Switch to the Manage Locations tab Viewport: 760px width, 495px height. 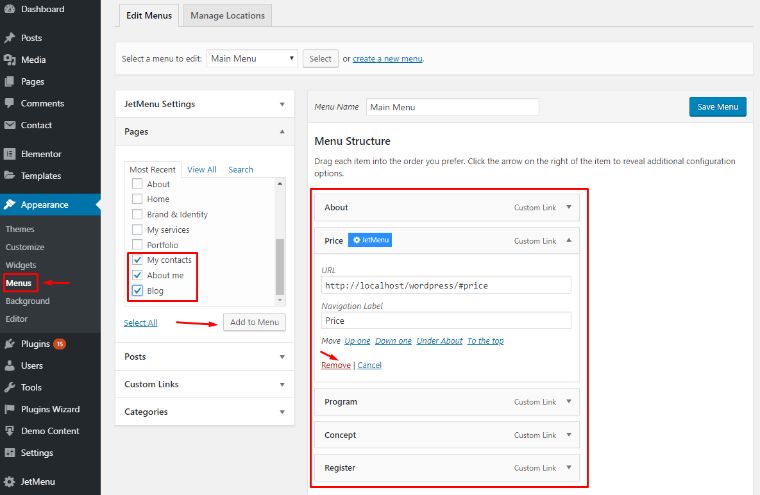click(x=229, y=16)
